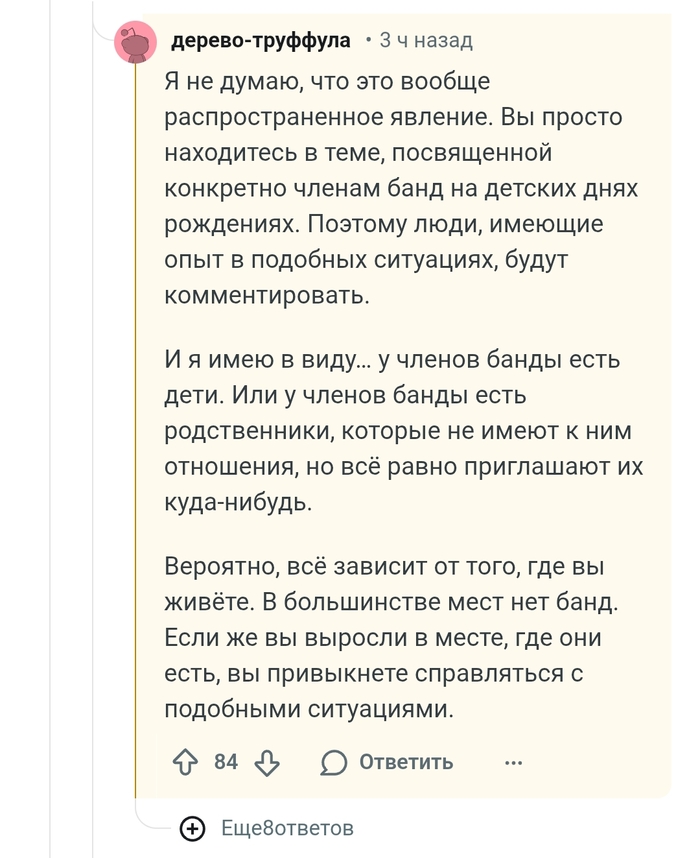
Task: Click the plus circle to expand replies
Action: pyautogui.click(x=192, y=828)
